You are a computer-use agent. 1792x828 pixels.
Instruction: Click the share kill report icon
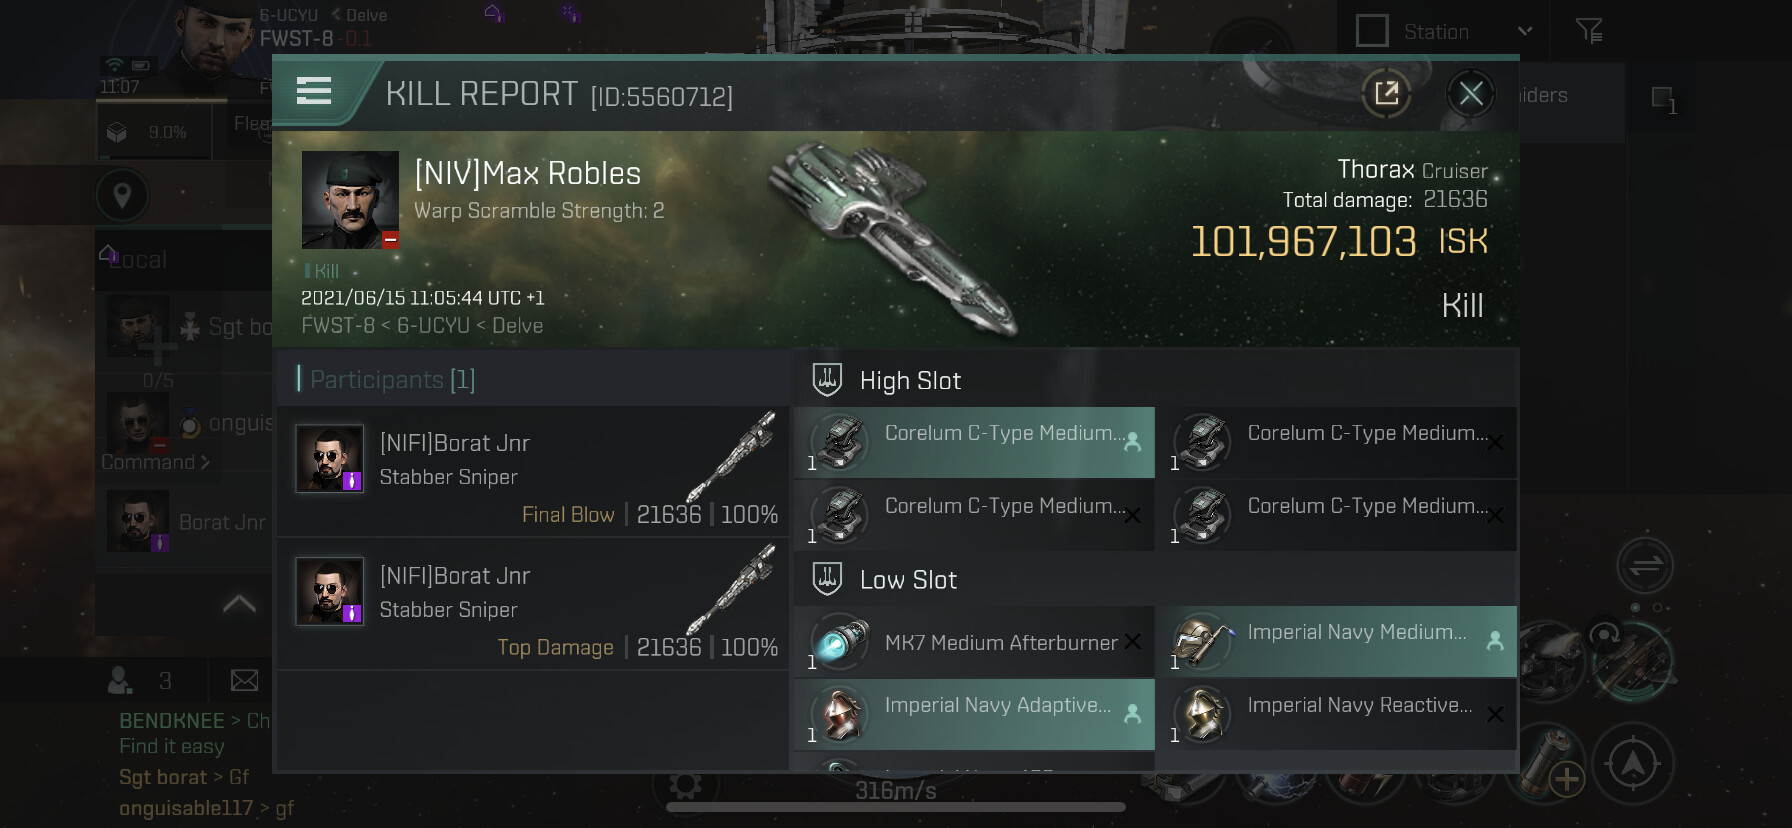[x=1386, y=94]
